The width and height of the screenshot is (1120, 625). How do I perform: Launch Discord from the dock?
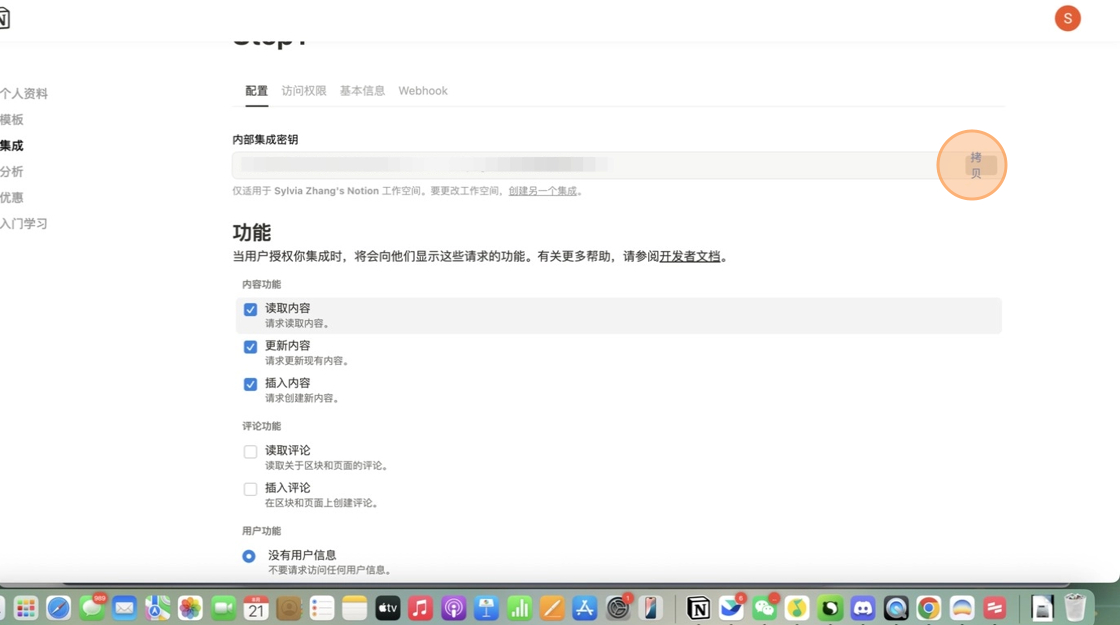[862, 609]
